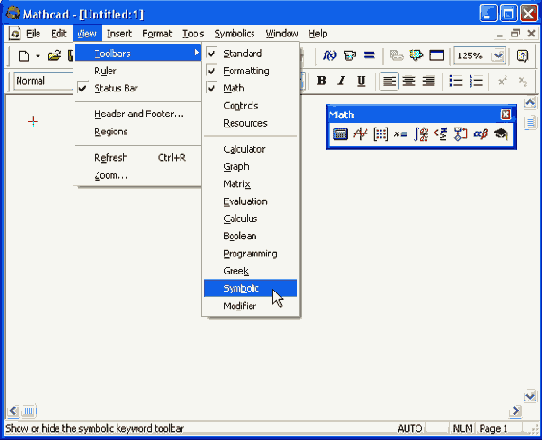Create a new worksheet with the blank page icon
The width and height of the screenshot is (542, 440).
(x=24, y=56)
